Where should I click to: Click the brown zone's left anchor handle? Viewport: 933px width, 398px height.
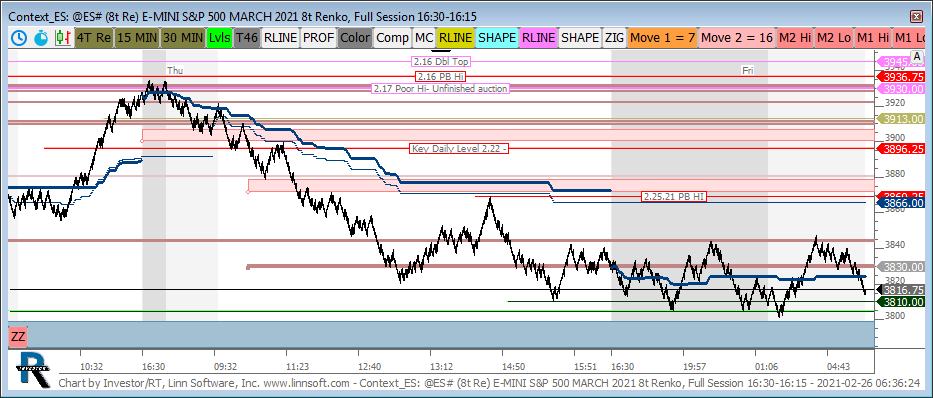(x=248, y=267)
